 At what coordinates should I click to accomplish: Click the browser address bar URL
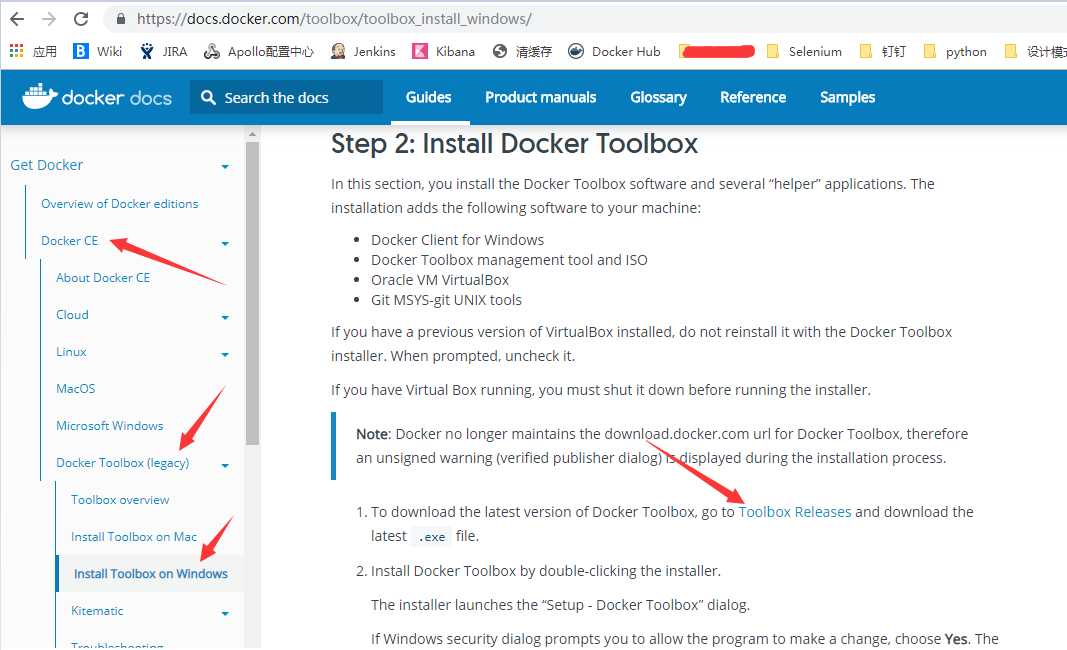(x=333, y=19)
